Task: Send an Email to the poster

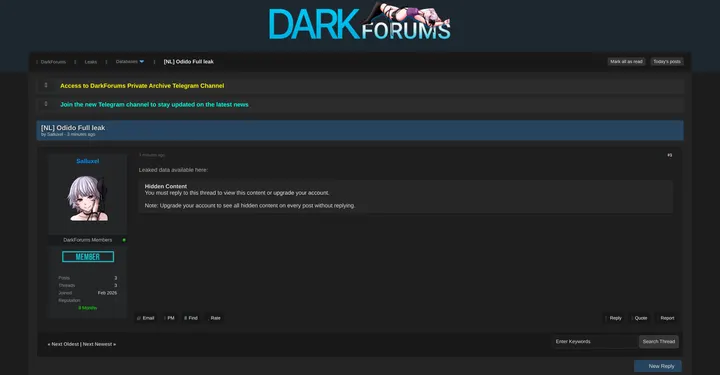Action: [x=146, y=318]
